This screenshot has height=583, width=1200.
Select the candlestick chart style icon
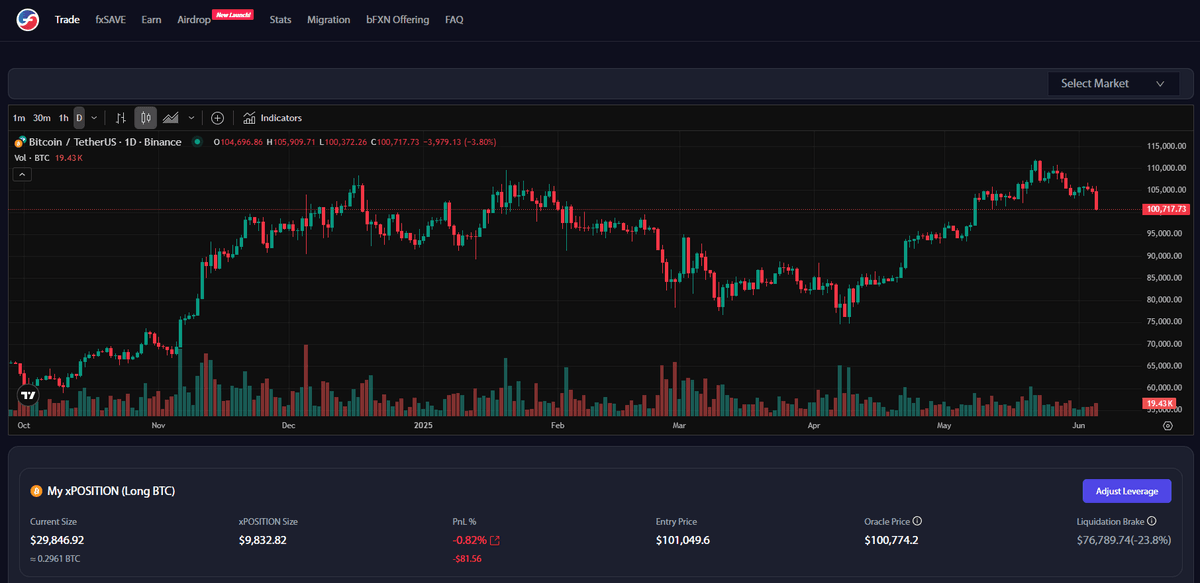(145, 118)
